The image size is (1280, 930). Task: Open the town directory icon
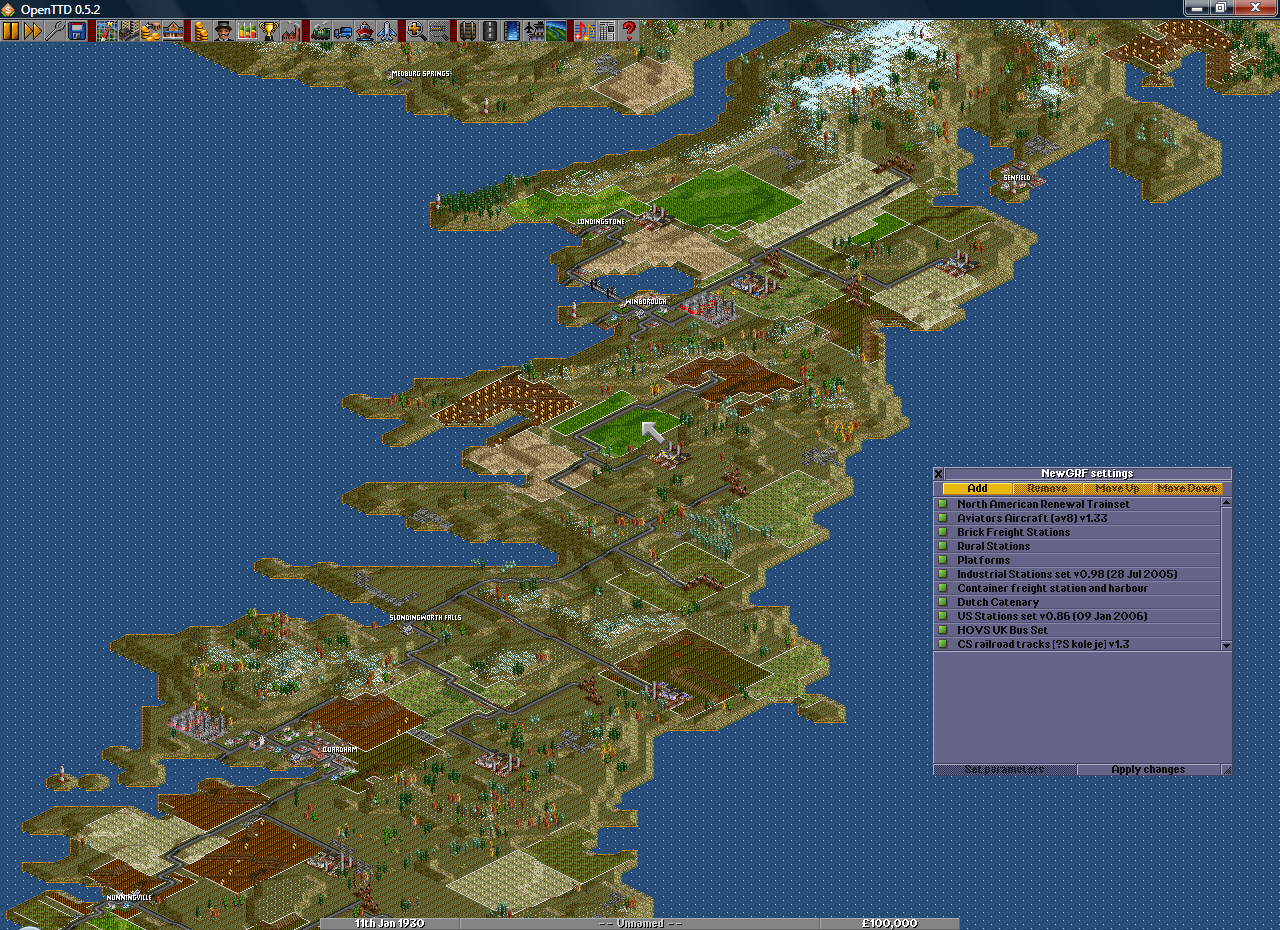[128, 31]
